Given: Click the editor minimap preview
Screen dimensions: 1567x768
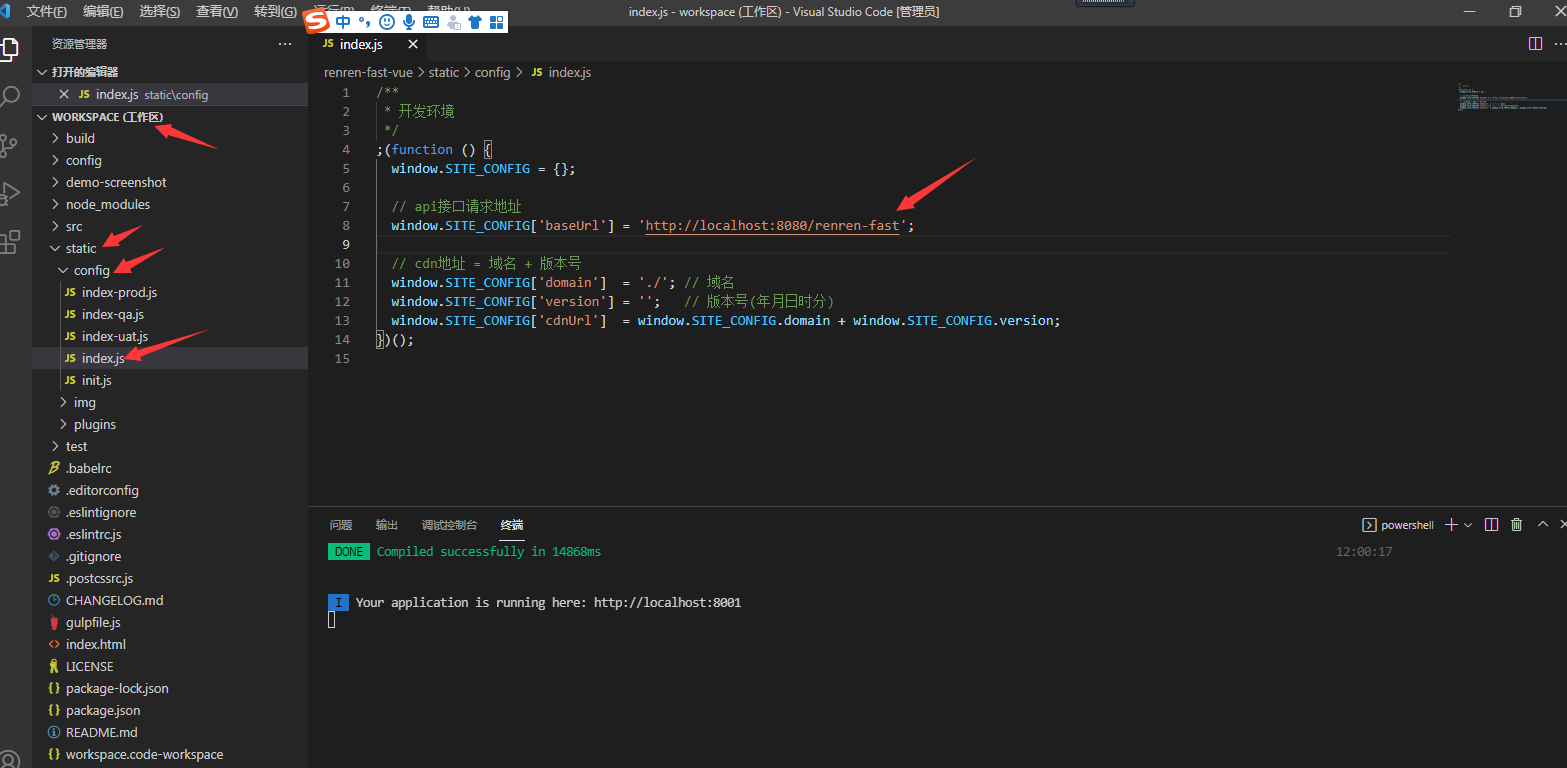Looking at the screenshot, I should tap(1504, 98).
